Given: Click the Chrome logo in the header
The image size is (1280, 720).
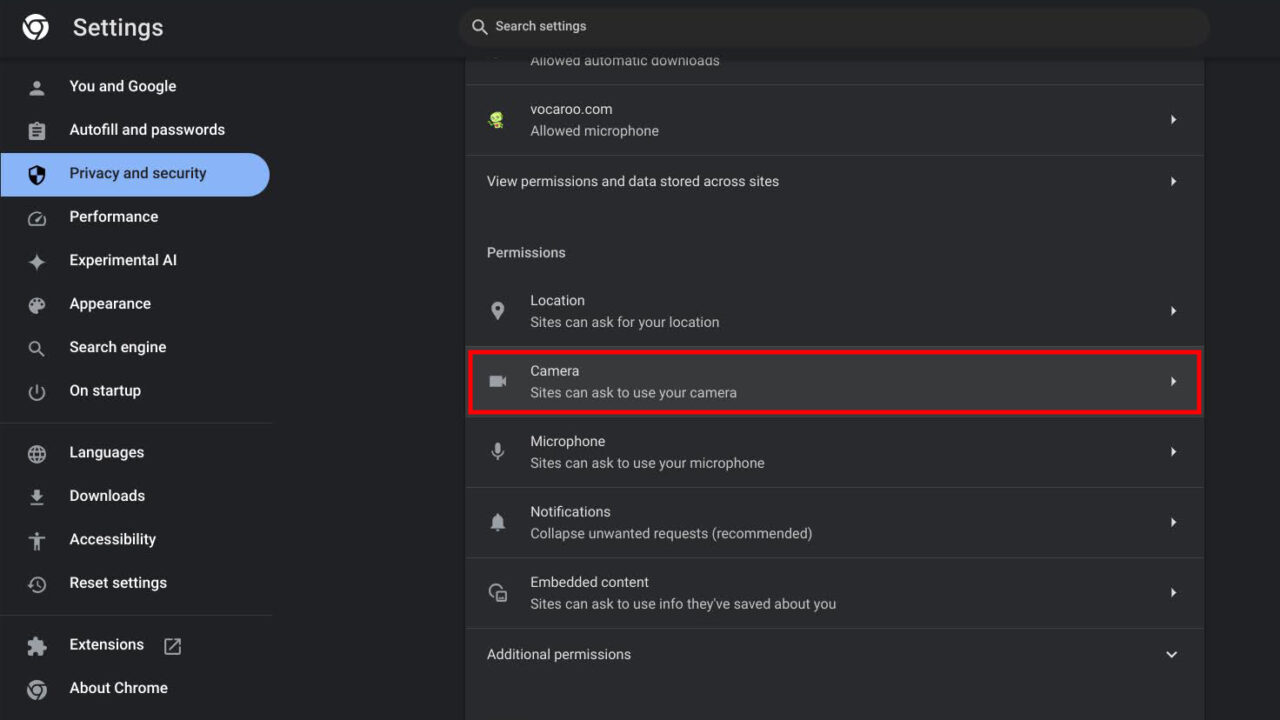Looking at the screenshot, I should pyautogui.click(x=35, y=27).
